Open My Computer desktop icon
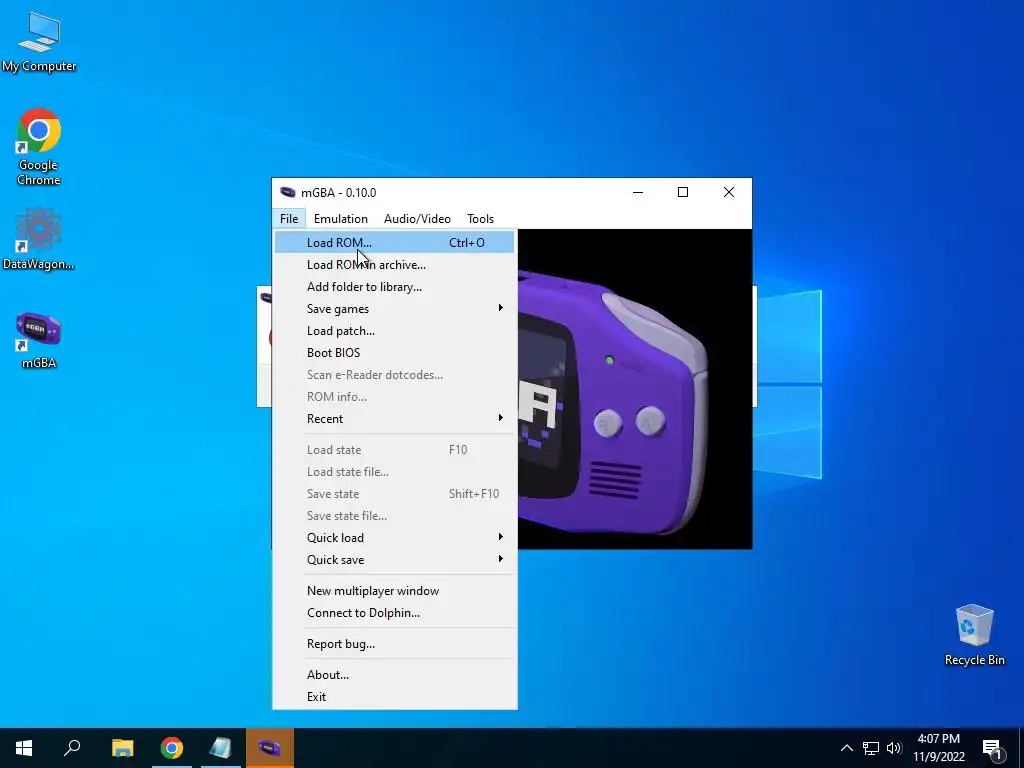 (x=39, y=42)
